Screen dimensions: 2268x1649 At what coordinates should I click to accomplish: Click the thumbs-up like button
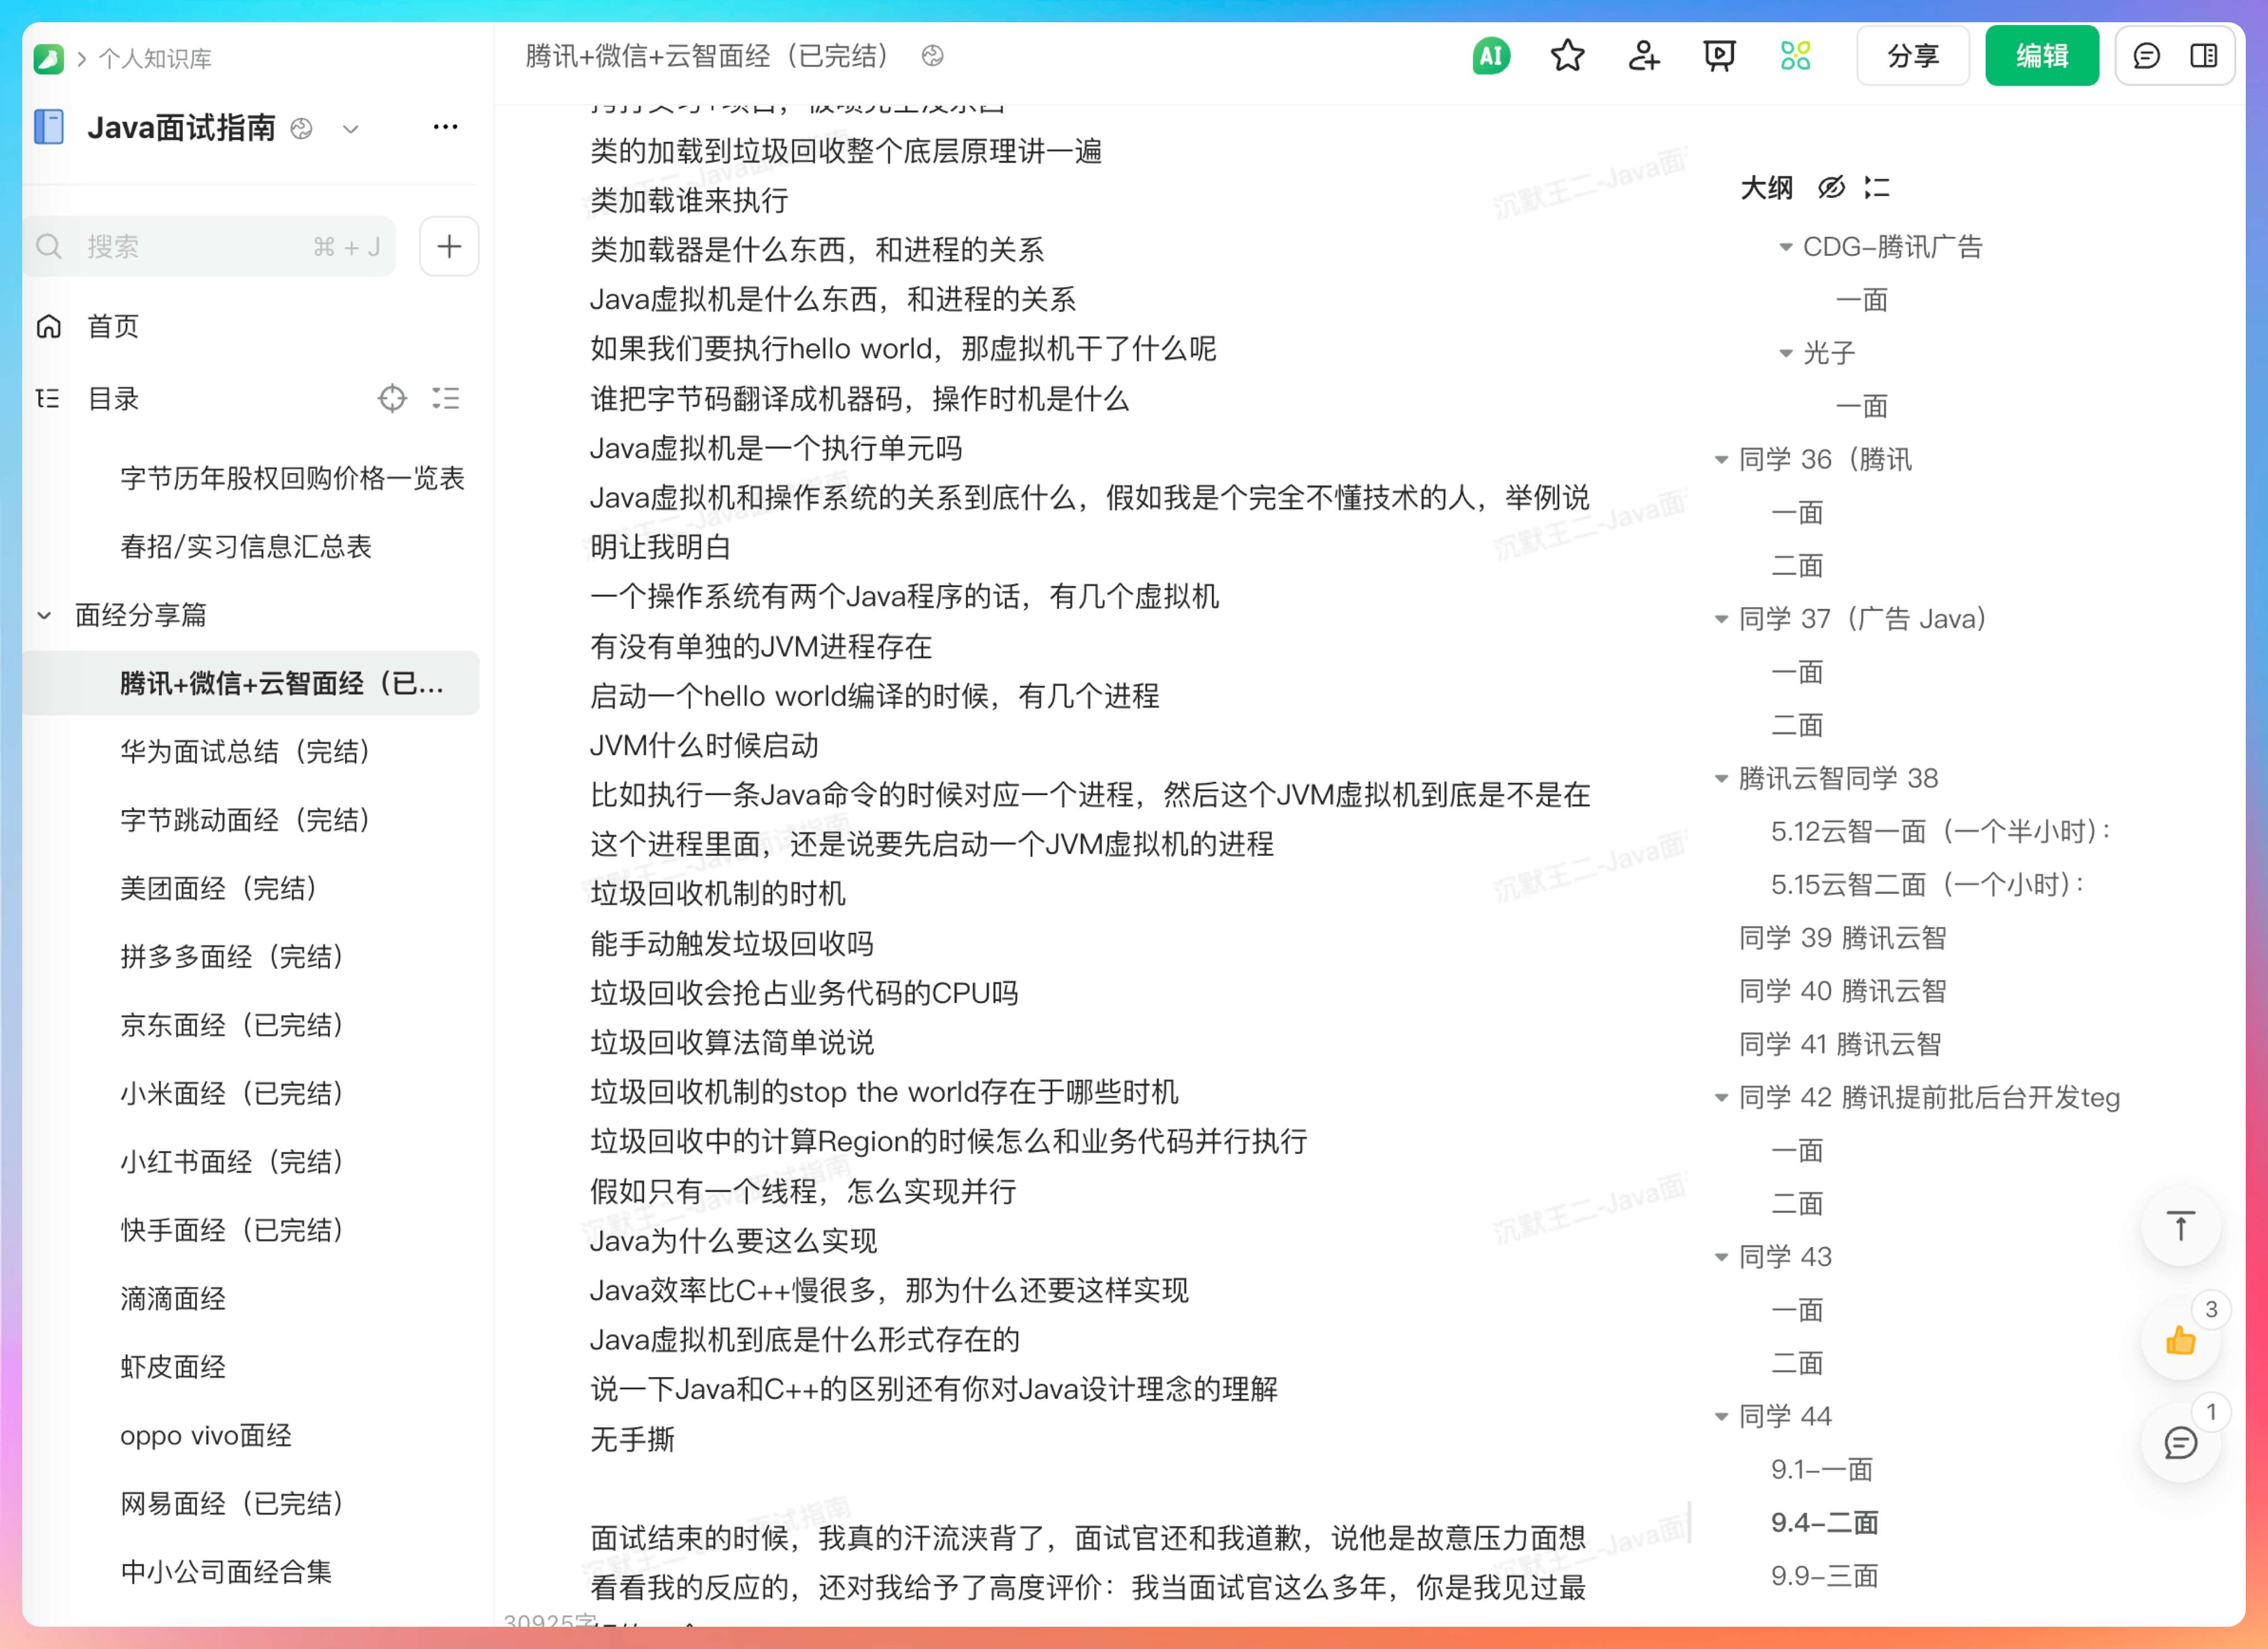point(2180,1340)
